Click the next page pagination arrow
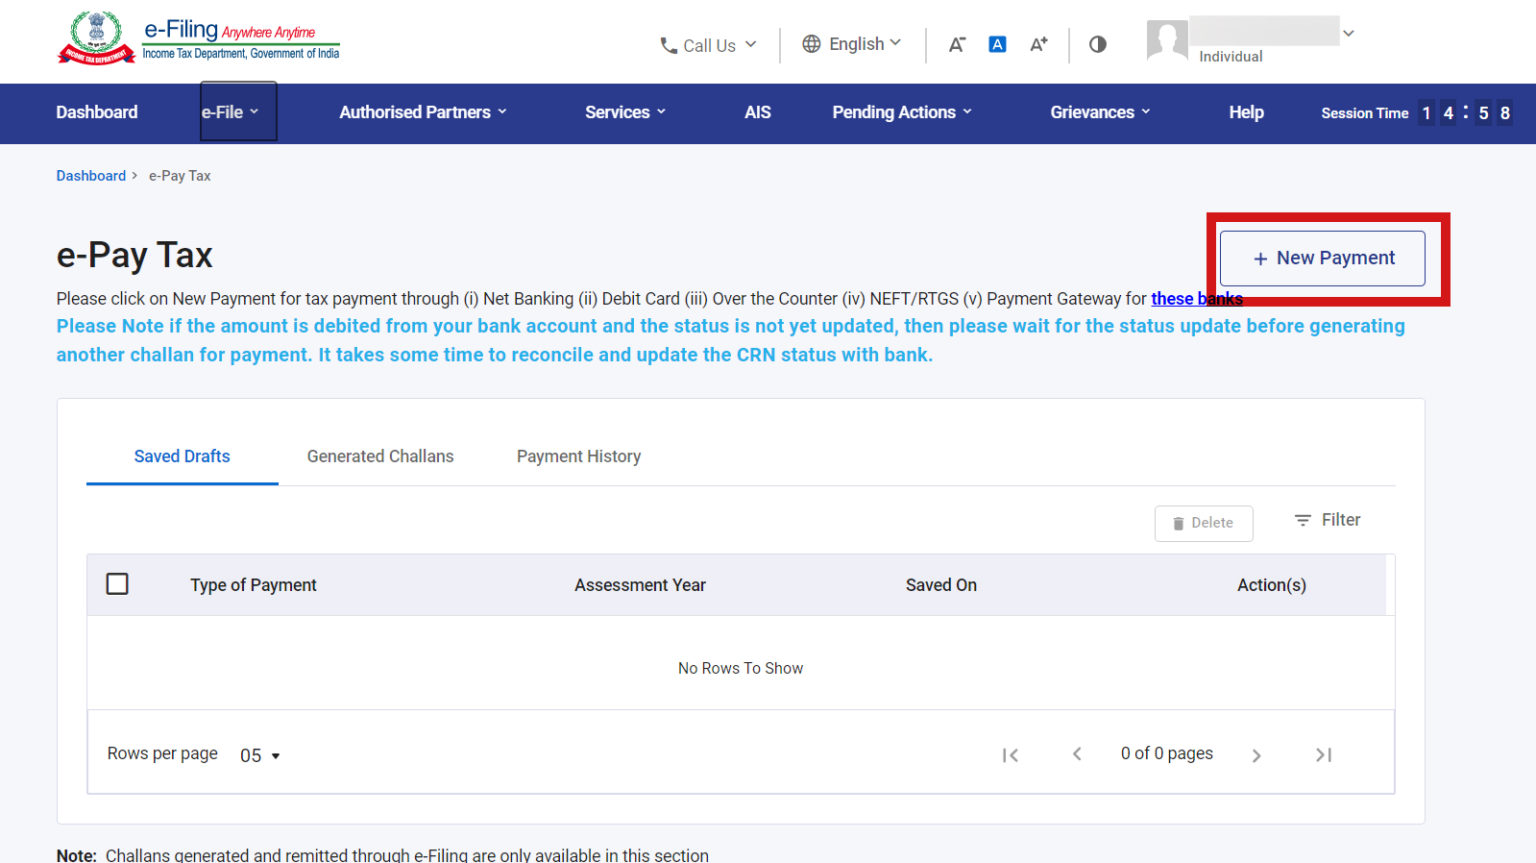Screen dimensions: 1536x863 click(1257, 755)
